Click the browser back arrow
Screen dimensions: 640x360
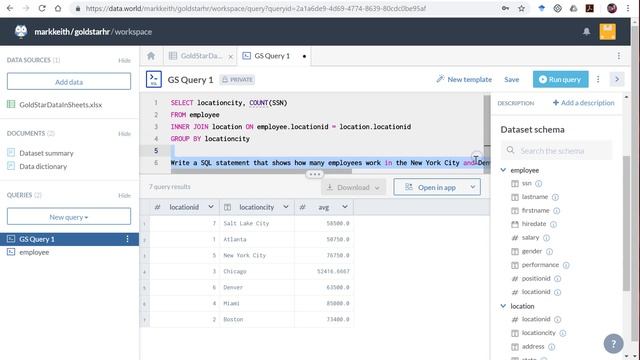click(x=10, y=8)
